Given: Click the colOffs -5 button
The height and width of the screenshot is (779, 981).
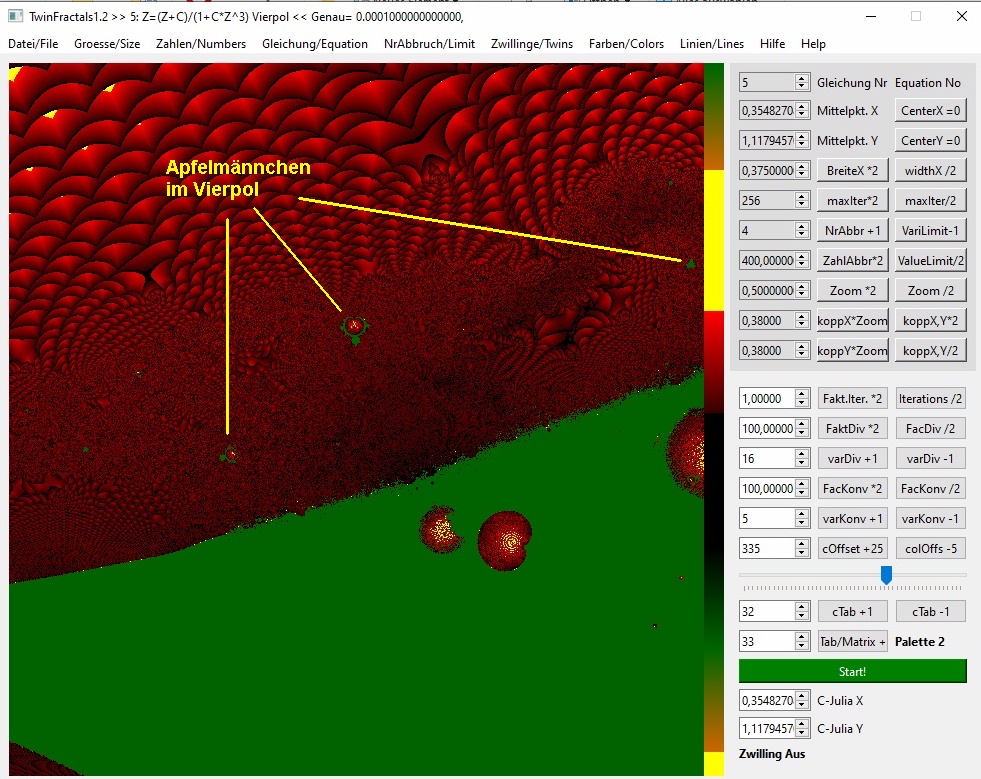Looking at the screenshot, I should [930, 549].
